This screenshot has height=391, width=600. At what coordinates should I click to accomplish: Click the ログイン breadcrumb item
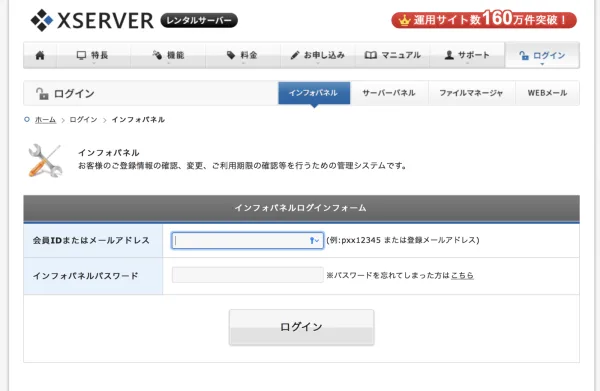(83, 120)
